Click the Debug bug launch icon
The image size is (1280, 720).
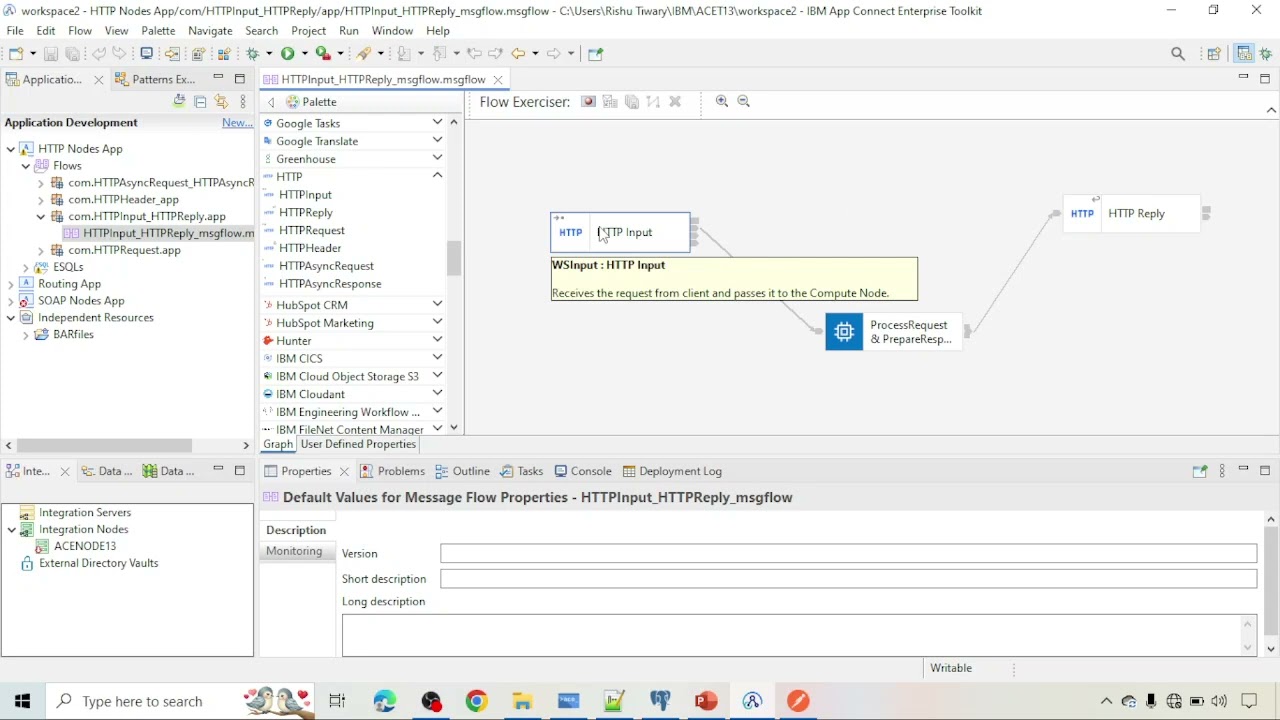pos(253,53)
